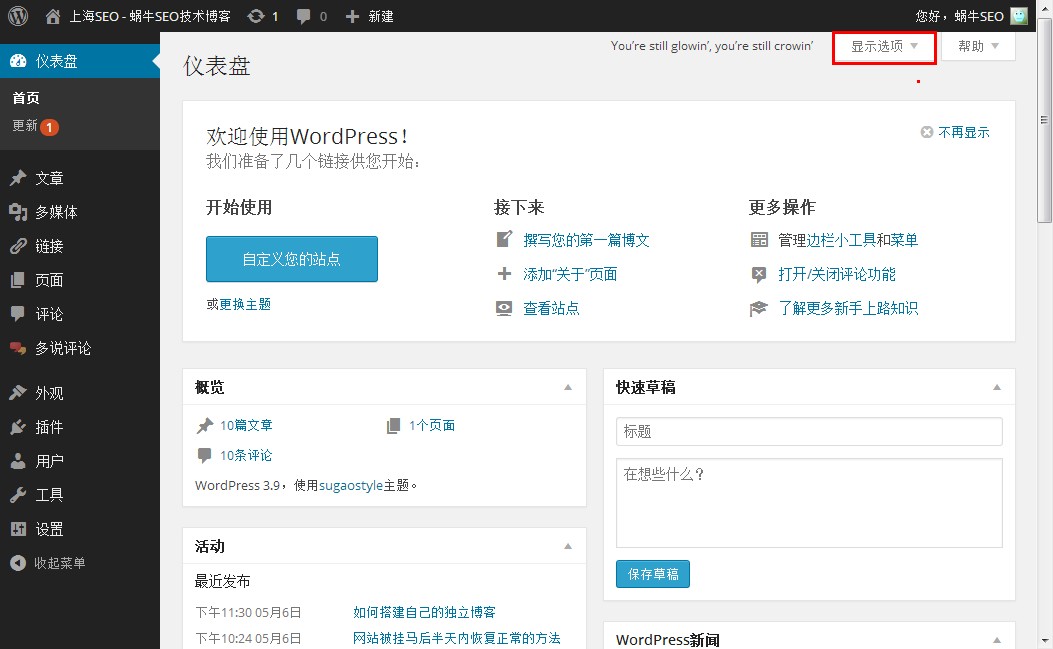The image size is (1053, 649).
Task: Click the home icon beside site name
Action: coord(53,16)
